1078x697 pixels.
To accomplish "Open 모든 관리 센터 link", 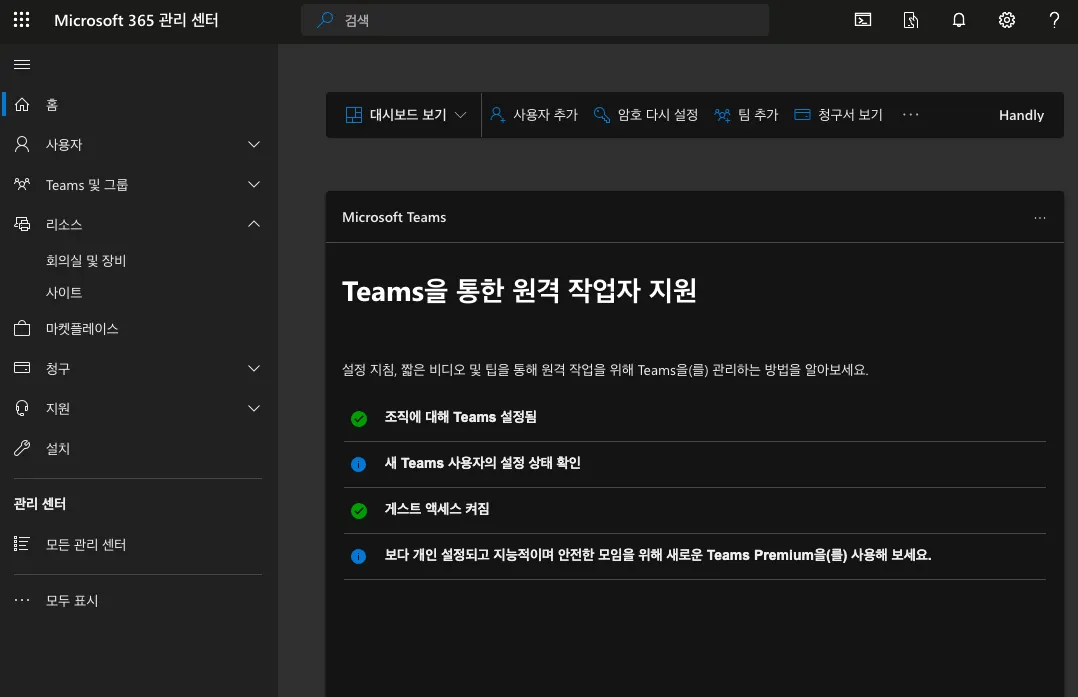I will pyautogui.click(x=86, y=544).
